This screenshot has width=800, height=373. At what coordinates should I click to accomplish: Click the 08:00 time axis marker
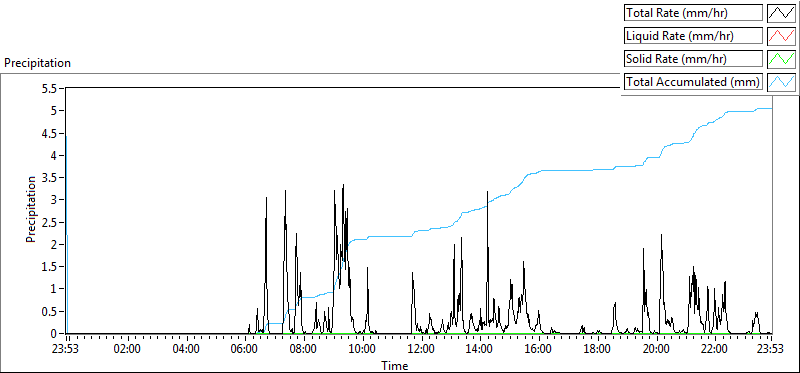point(304,350)
